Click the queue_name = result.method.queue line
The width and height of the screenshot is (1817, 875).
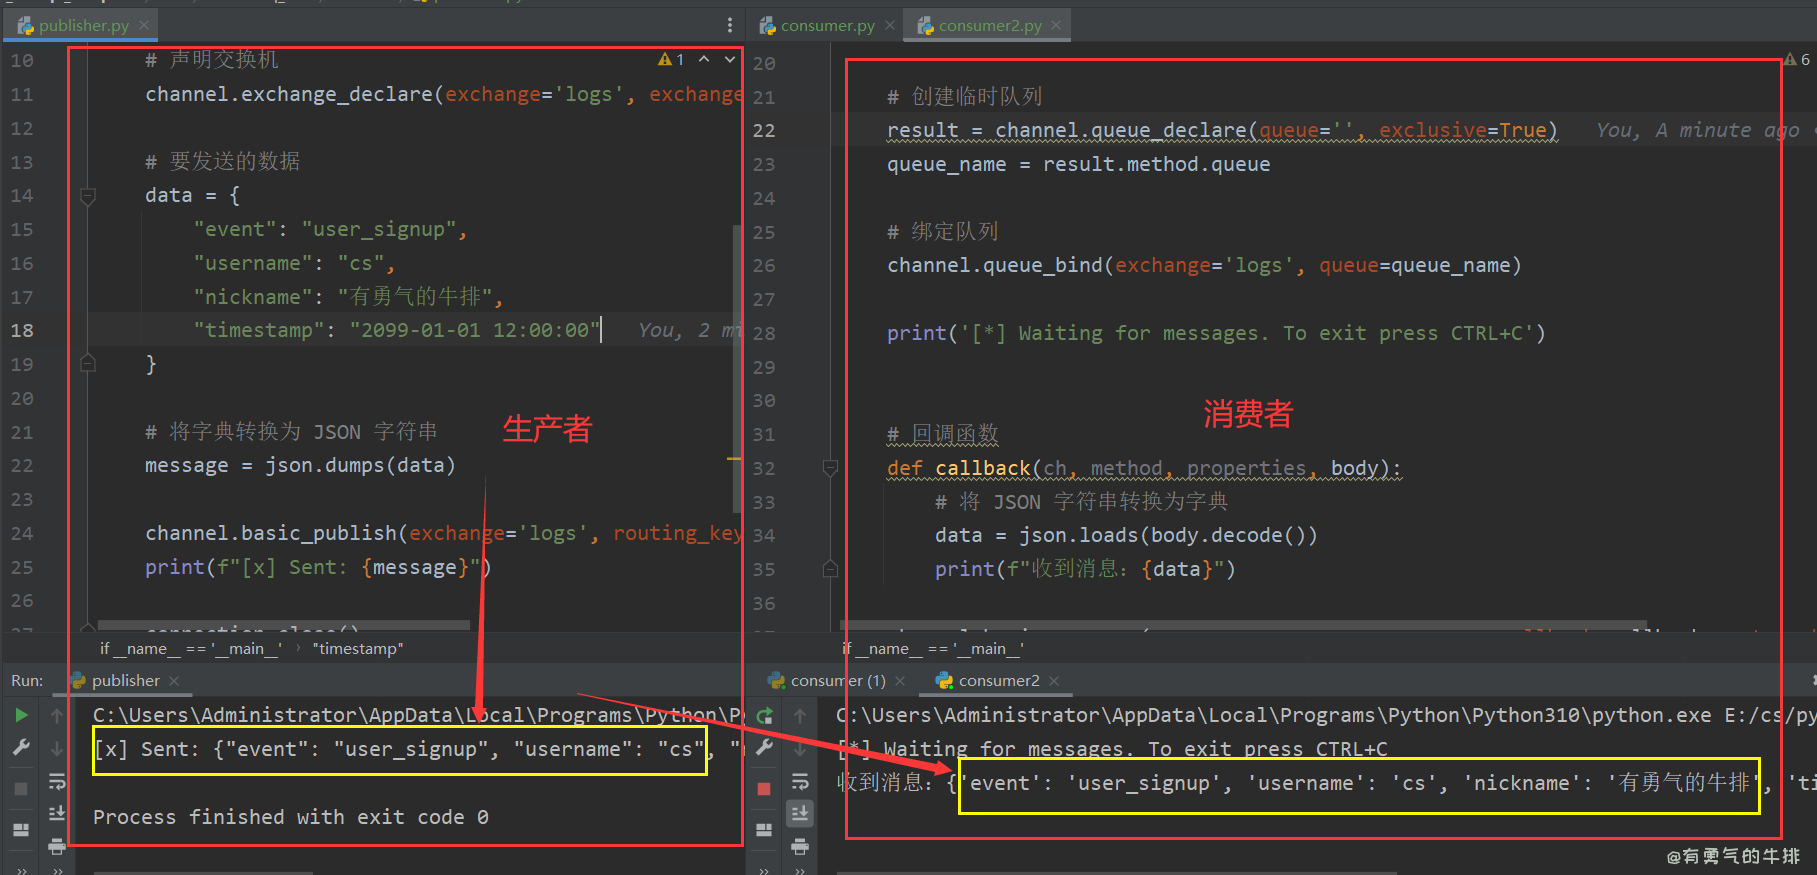click(1078, 164)
